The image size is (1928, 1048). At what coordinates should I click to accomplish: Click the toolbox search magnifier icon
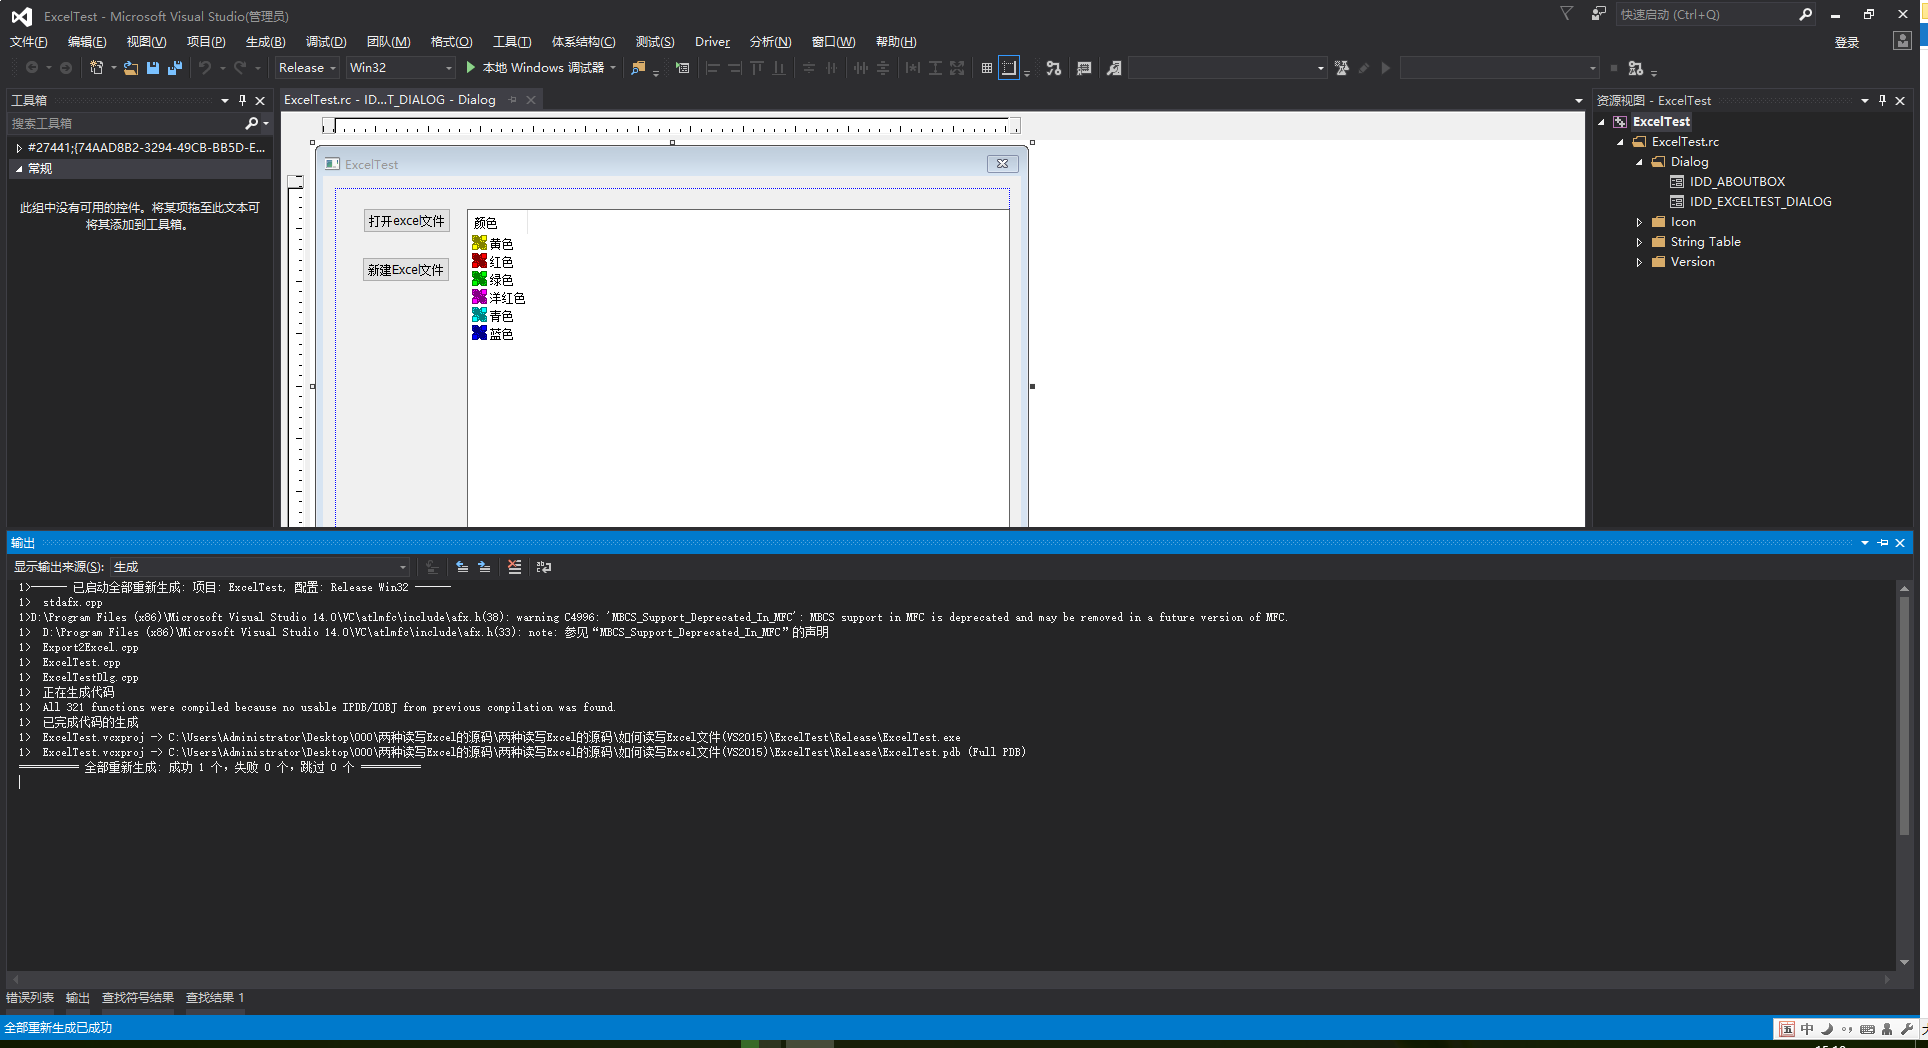click(x=251, y=123)
